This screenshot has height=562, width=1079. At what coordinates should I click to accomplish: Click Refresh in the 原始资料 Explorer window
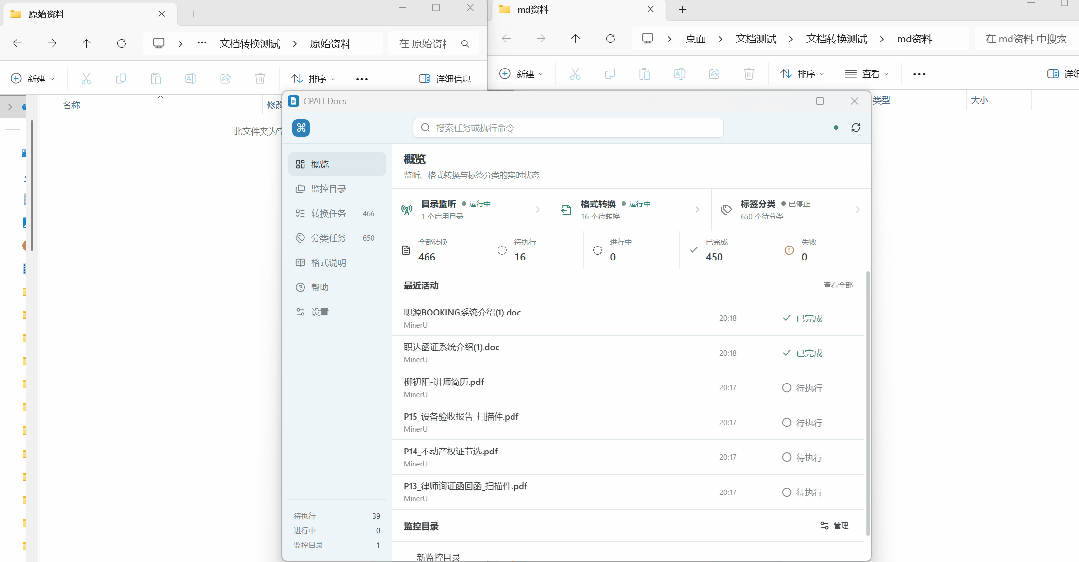click(x=121, y=43)
